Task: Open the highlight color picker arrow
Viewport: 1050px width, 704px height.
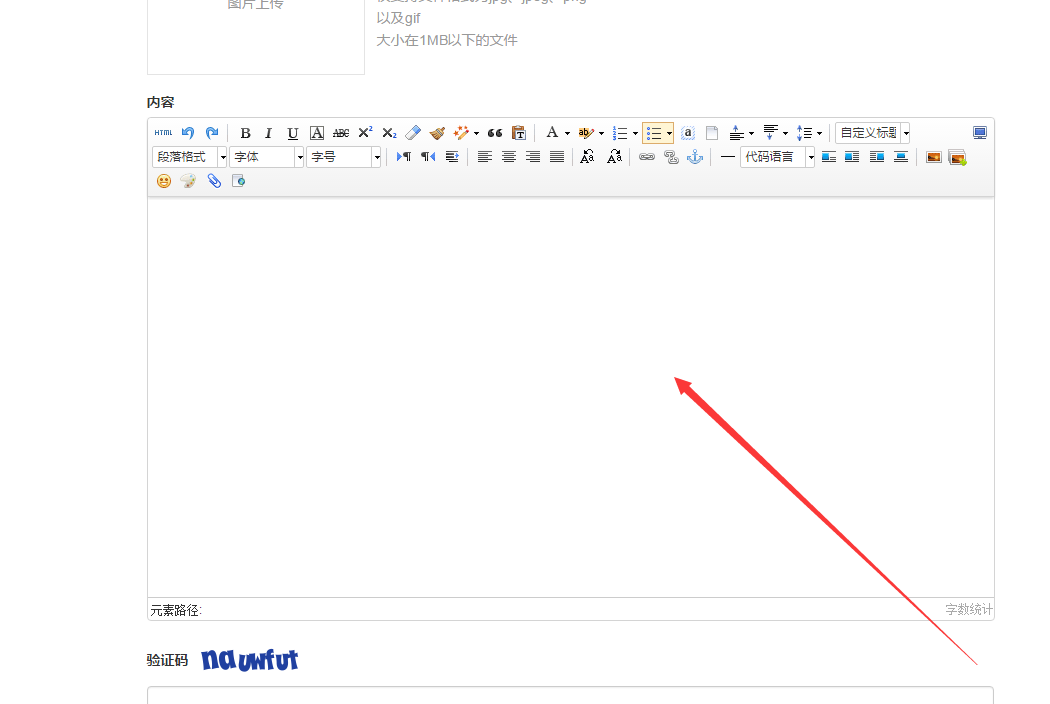Action: click(601, 133)
